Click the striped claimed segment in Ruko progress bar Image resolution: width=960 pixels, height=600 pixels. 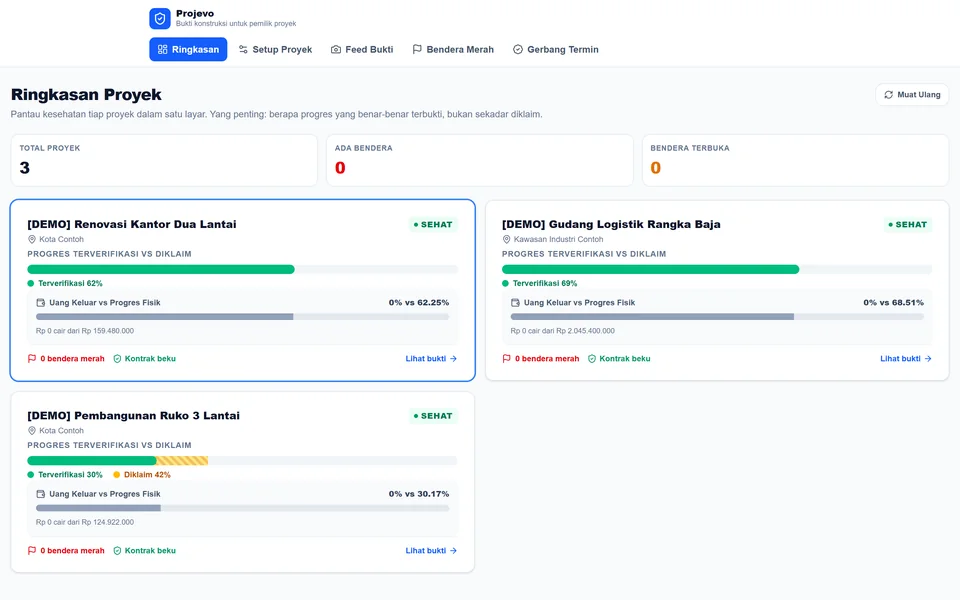tap(182, 460)
